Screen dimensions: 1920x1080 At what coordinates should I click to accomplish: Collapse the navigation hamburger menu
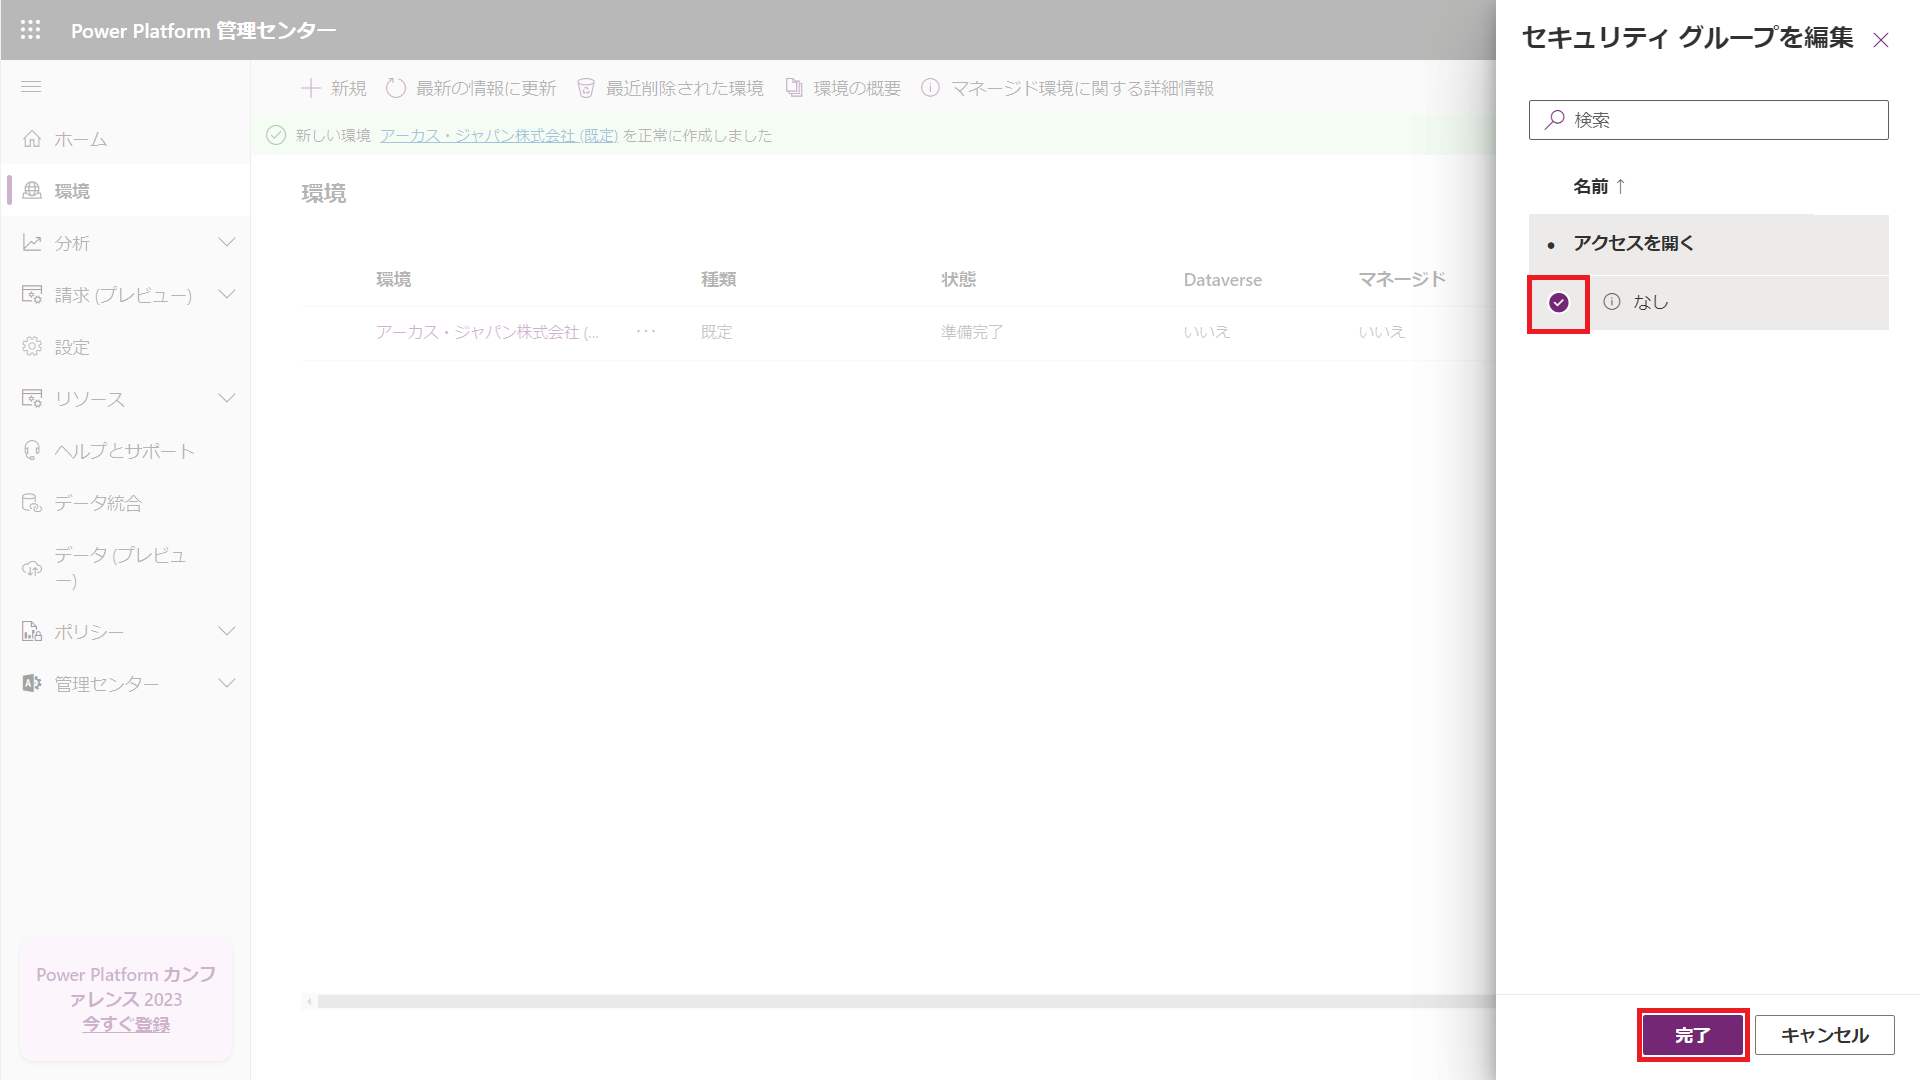[31, 87]
